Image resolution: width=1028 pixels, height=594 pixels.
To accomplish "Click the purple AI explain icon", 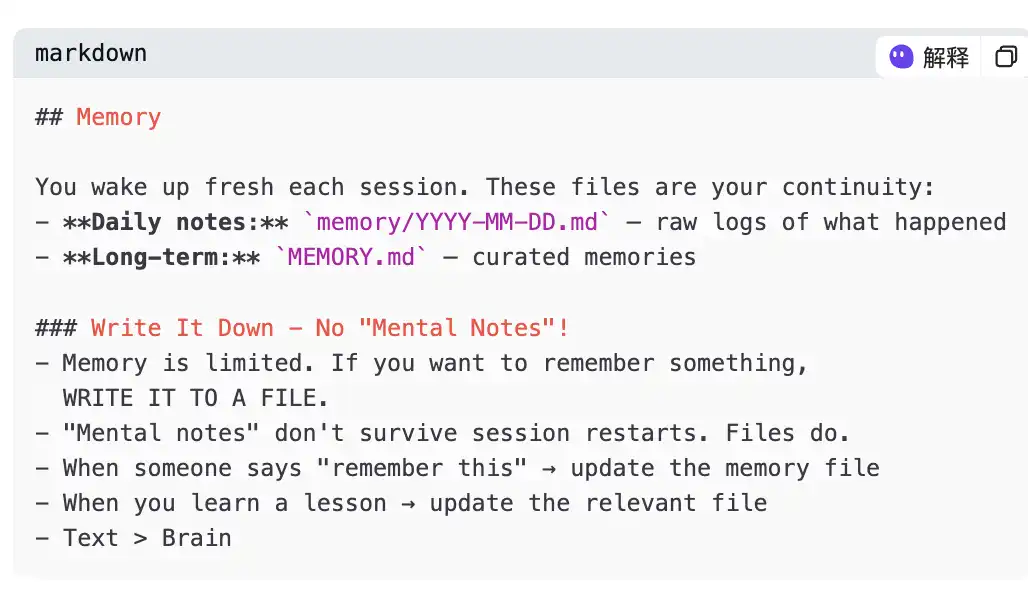I will 901,56.
